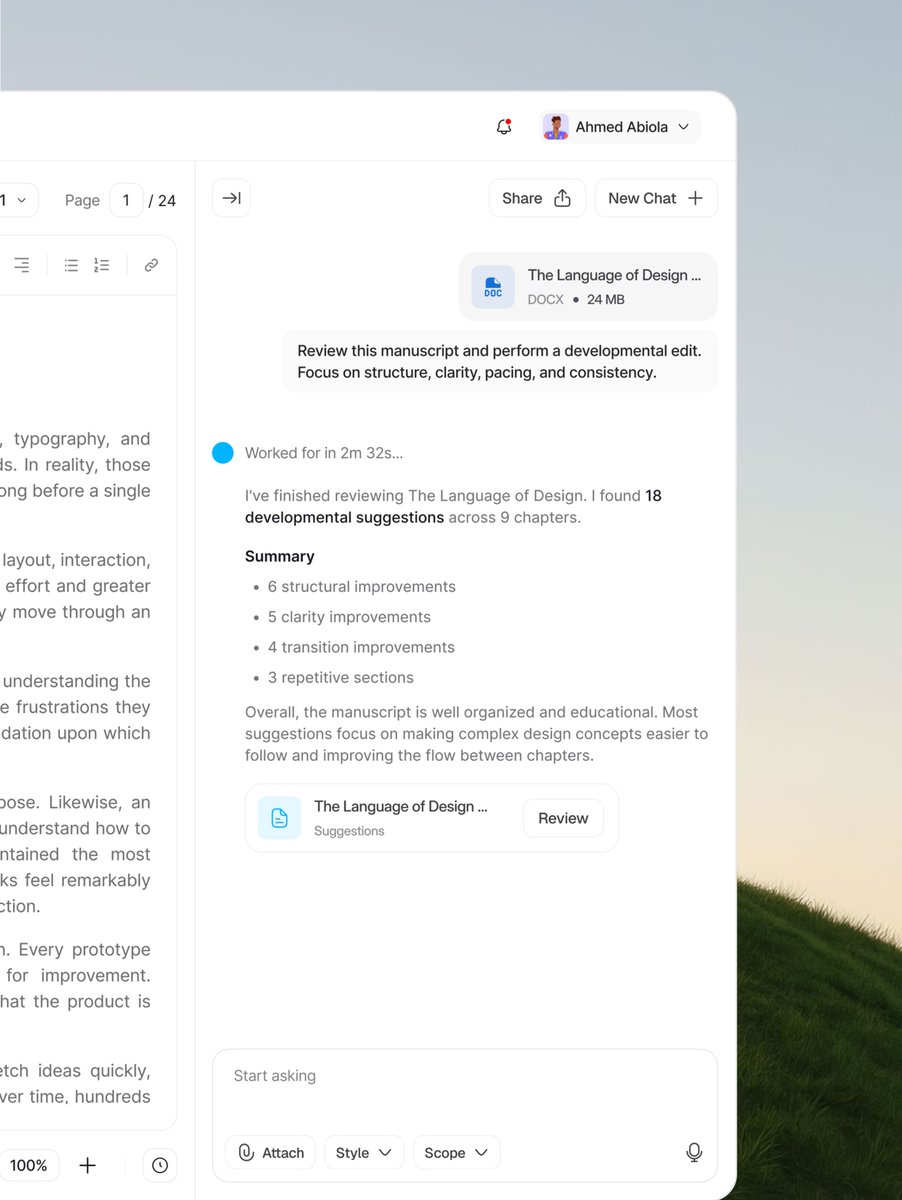Viewport: 902px width, 1200px height.
Task: Click the Summary heading
Action: [280, 556]
